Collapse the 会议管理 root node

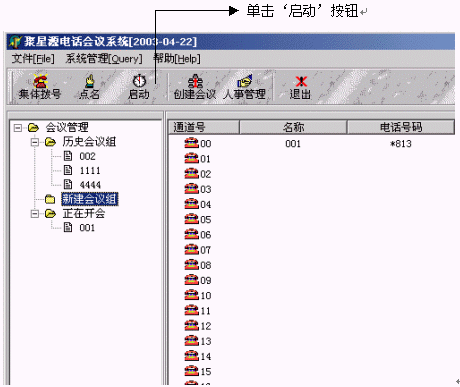click(x=18, y=128)
